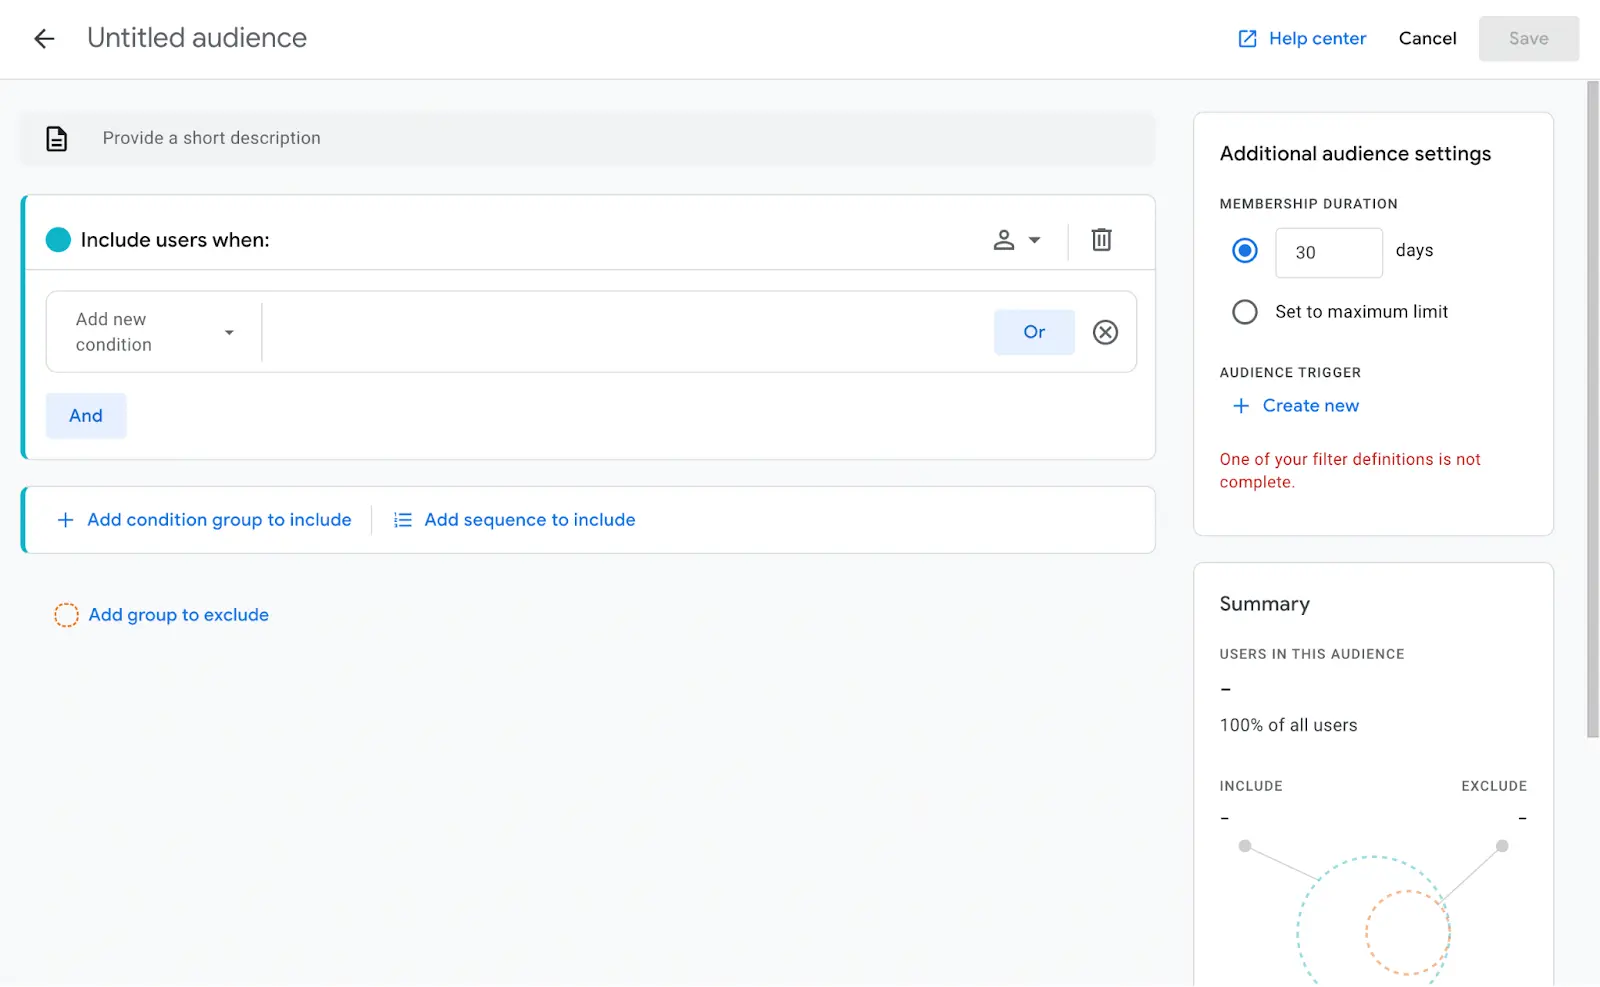Go back using the left arrow icon
This screenshot has height=987, width=1600.
44,39
